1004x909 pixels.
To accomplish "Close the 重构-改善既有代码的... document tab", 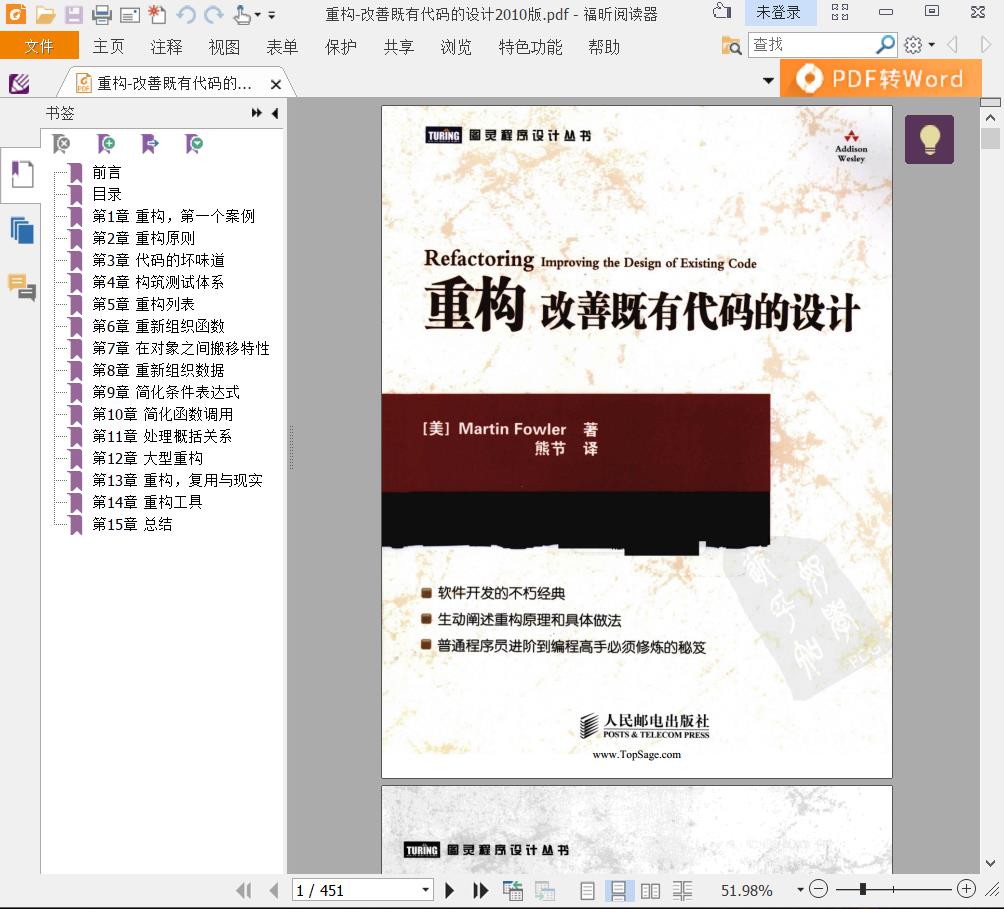I will (x=276, y=84).
